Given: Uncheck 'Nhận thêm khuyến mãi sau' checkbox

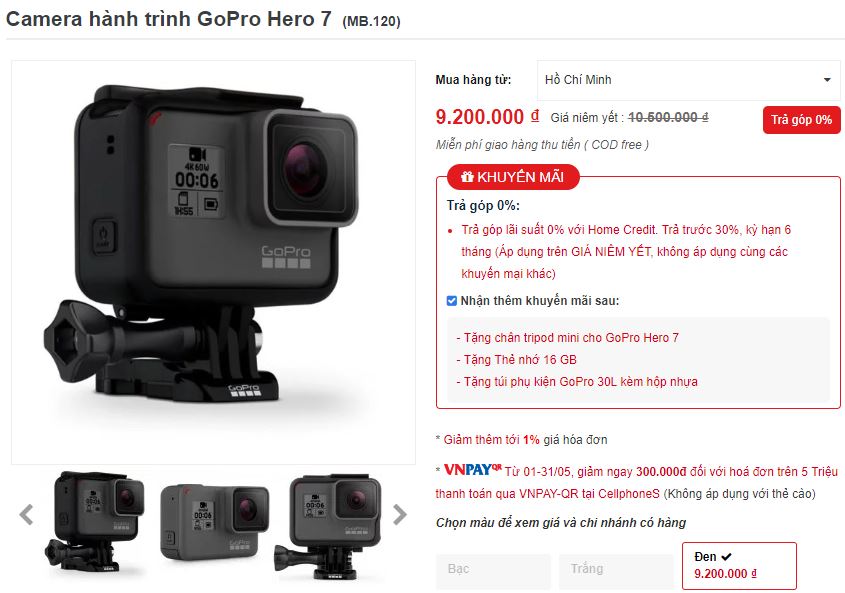Looking at the screenshot, I should click(x=452, y=301).
